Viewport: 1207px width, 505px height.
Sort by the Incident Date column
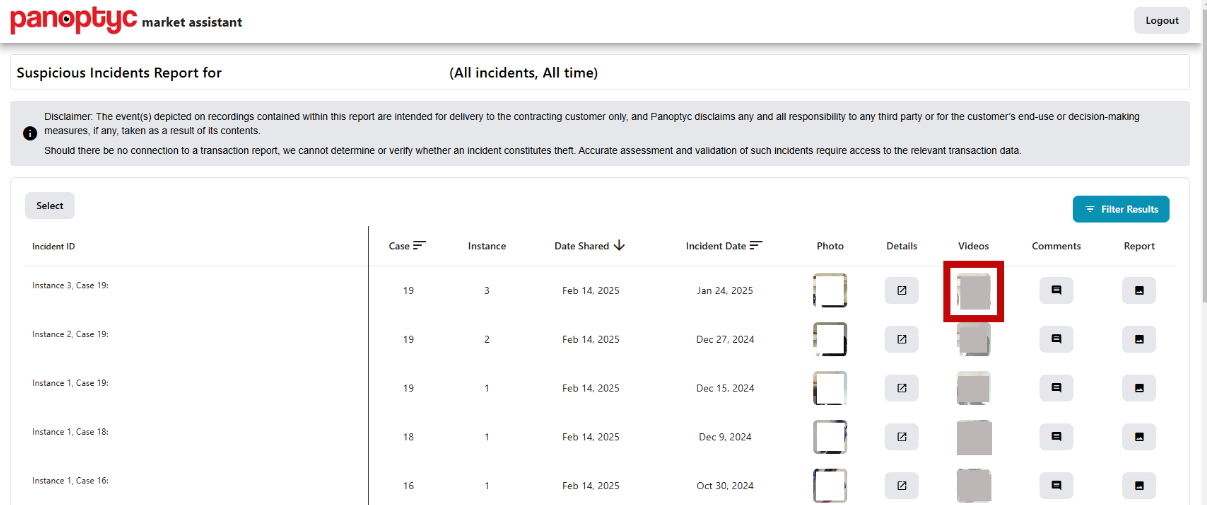point(756,246)
